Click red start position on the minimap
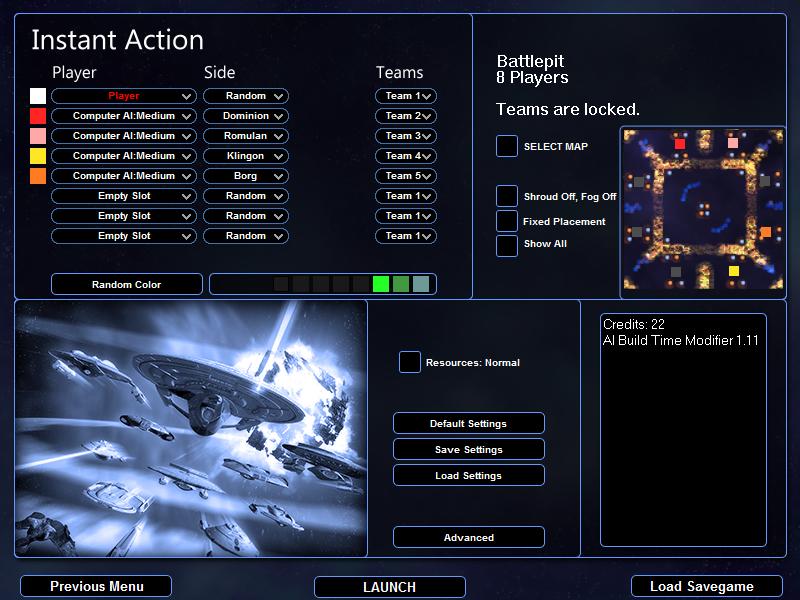Screen dimensions: 800x600 point(680,144)
